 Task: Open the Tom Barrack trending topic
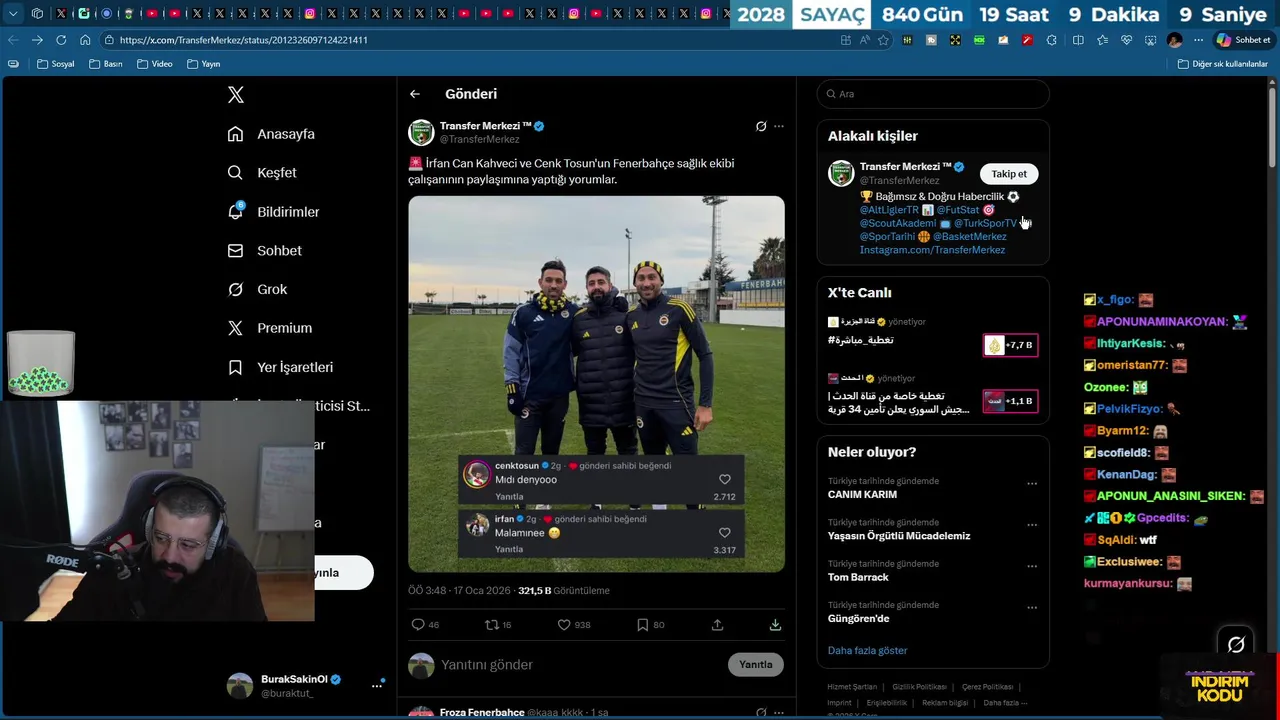(x=858, y=577)
